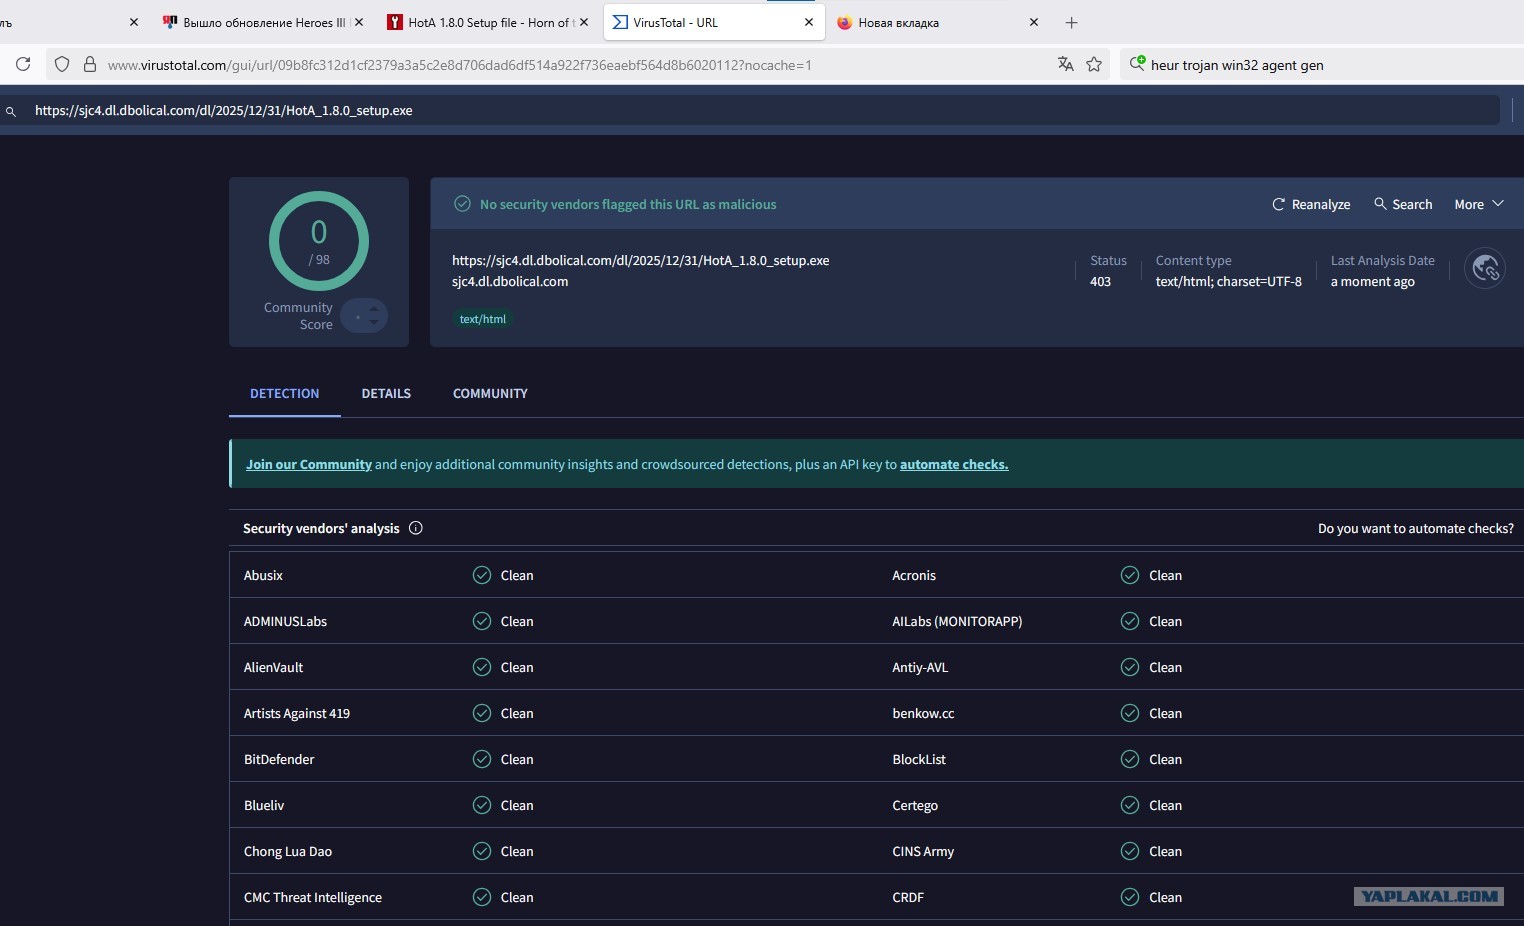
Task: Open the COMMUNITY tab
Action: coord(490,393)
